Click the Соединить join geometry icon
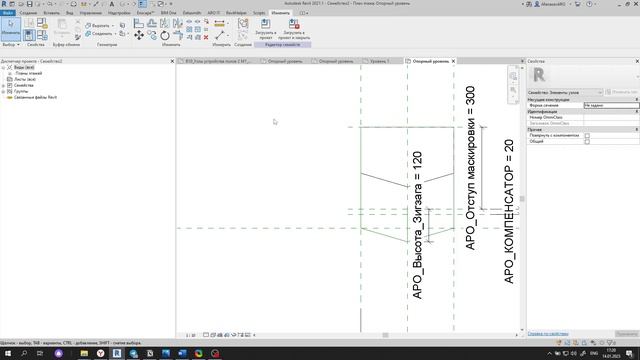640x360 pixels. pyautogui.click(x=88, y=33)
